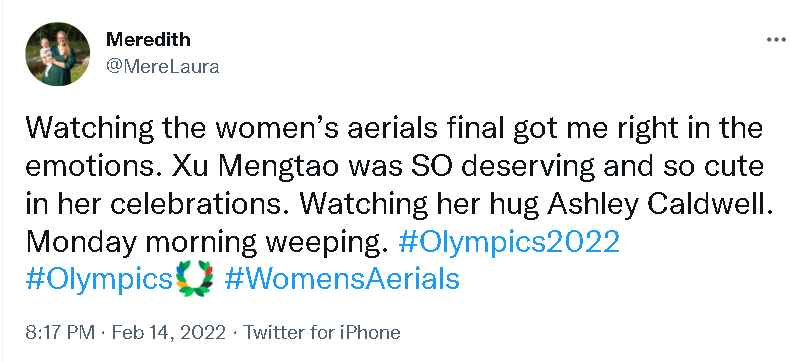The width and height of the screenshot is (791, 362).
Task: Open the Twitter for iPhone source label
Action: pos(322,333)
